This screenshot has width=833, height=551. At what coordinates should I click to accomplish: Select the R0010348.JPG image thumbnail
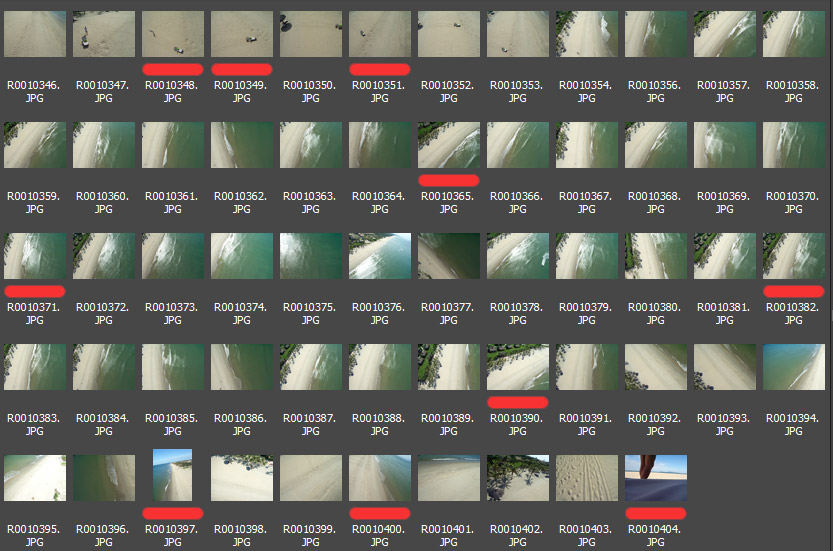tap(173, 34)
